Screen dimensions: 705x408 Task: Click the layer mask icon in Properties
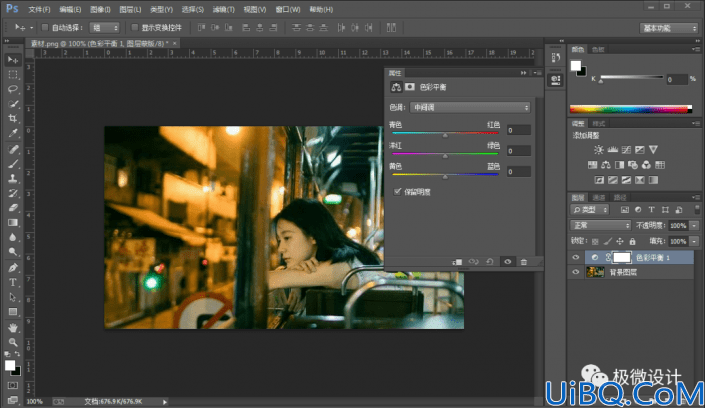click(410, 87)
